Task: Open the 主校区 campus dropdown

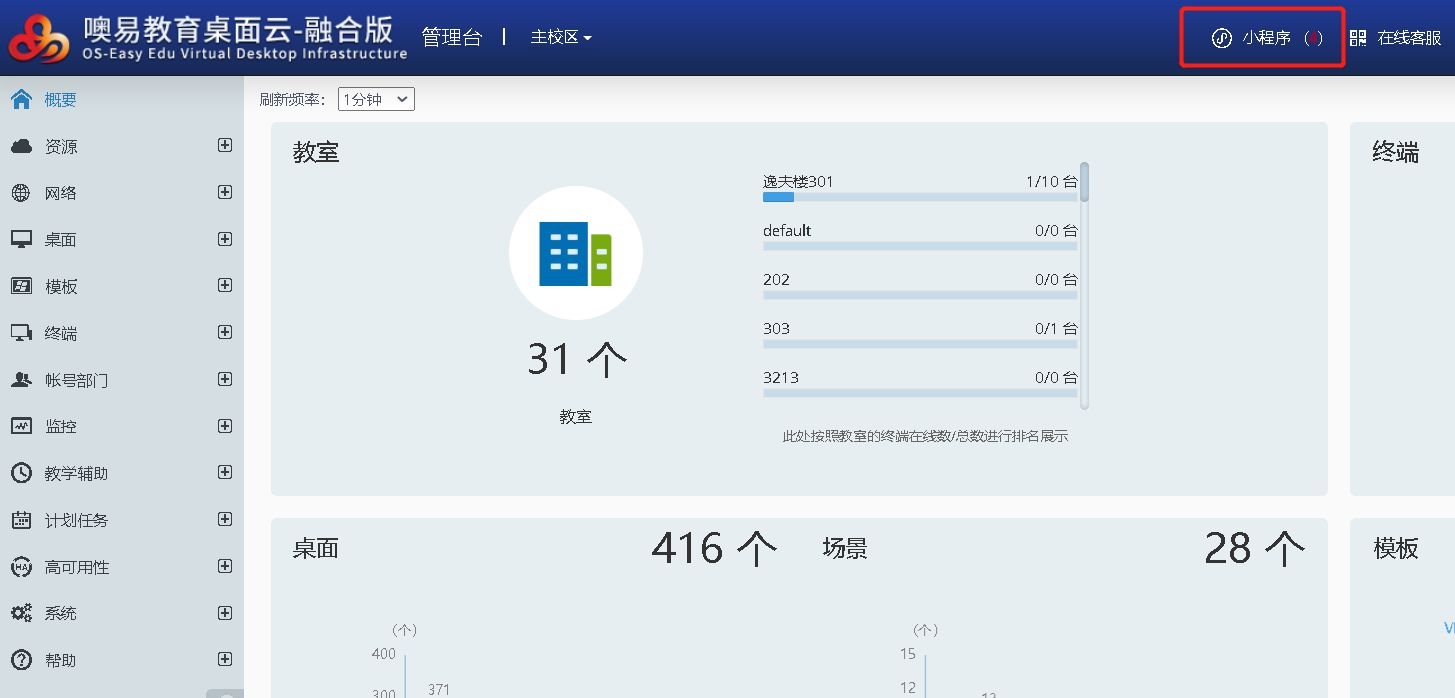Action: click(x=560, y=38)
